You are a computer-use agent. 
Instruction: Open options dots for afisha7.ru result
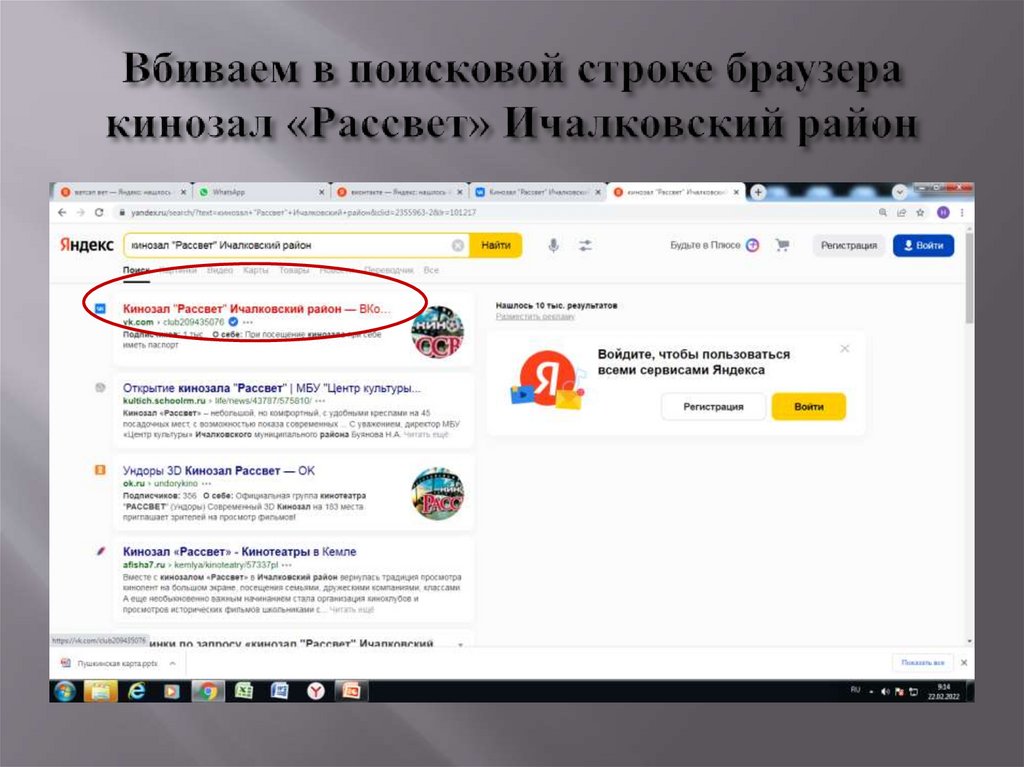[287, 564]
